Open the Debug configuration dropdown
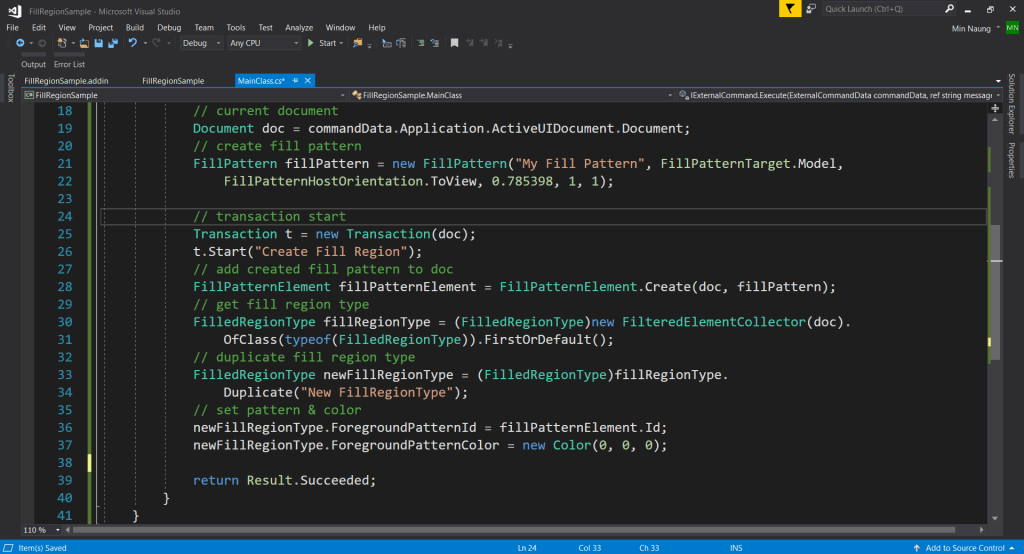The width and height of the screenshot is (1024, 554). point(201,43)
